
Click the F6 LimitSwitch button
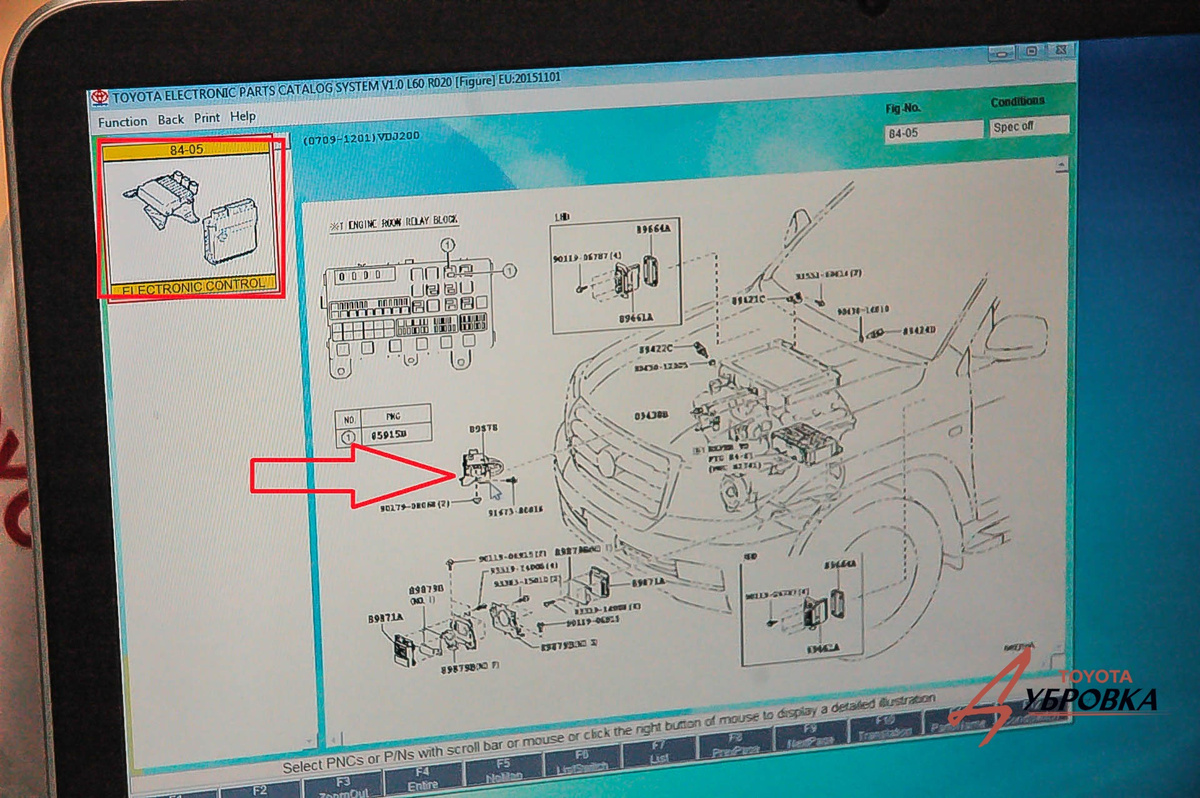point(582,760)
